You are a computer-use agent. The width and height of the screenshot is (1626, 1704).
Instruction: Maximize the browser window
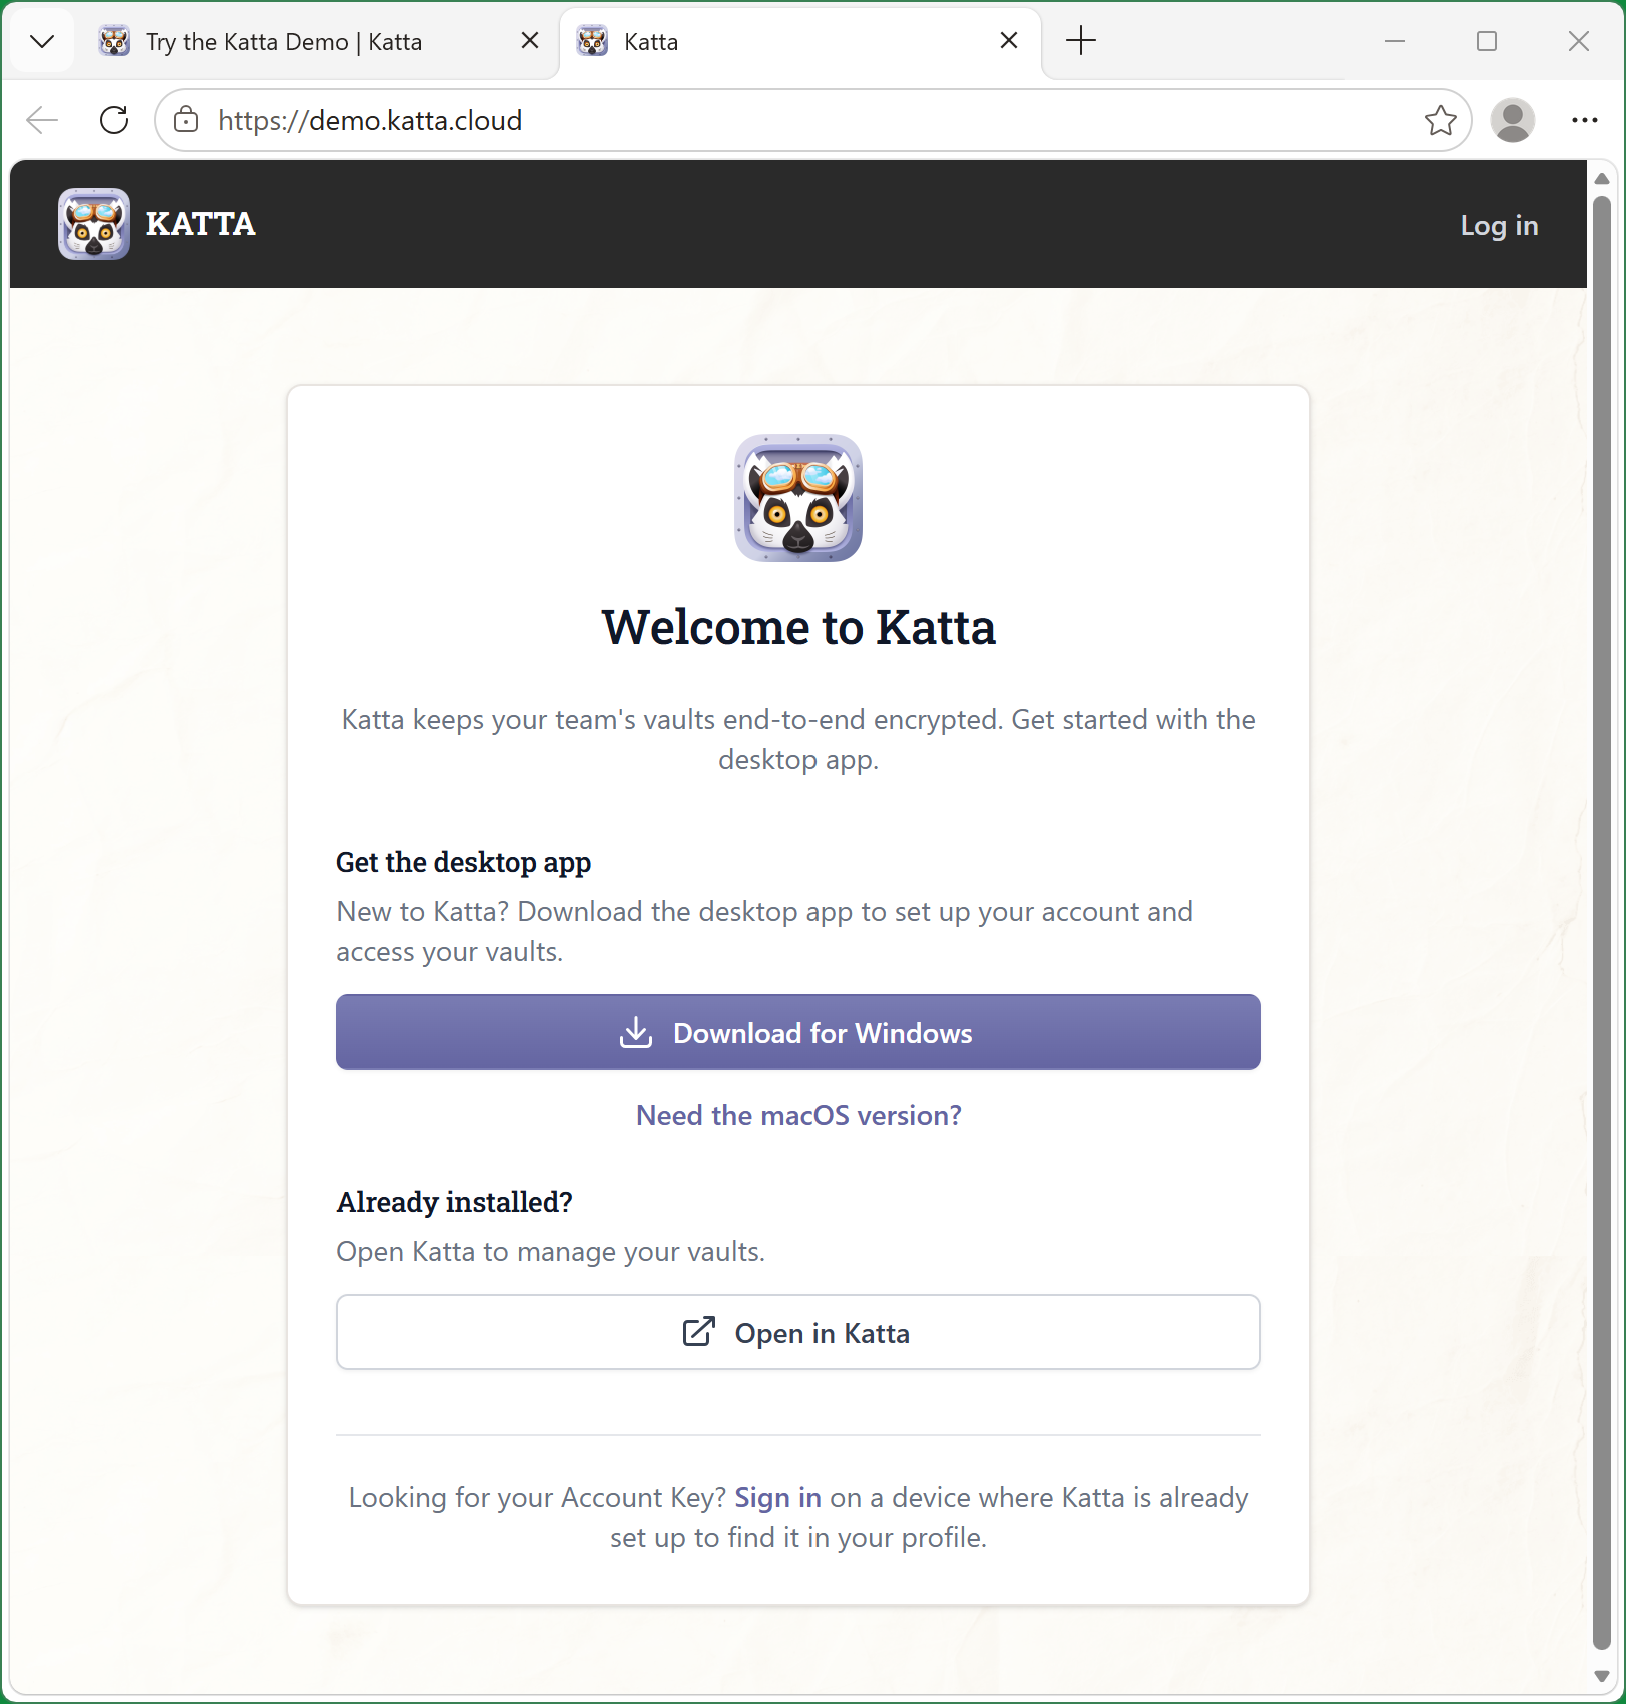point(1487,41)
